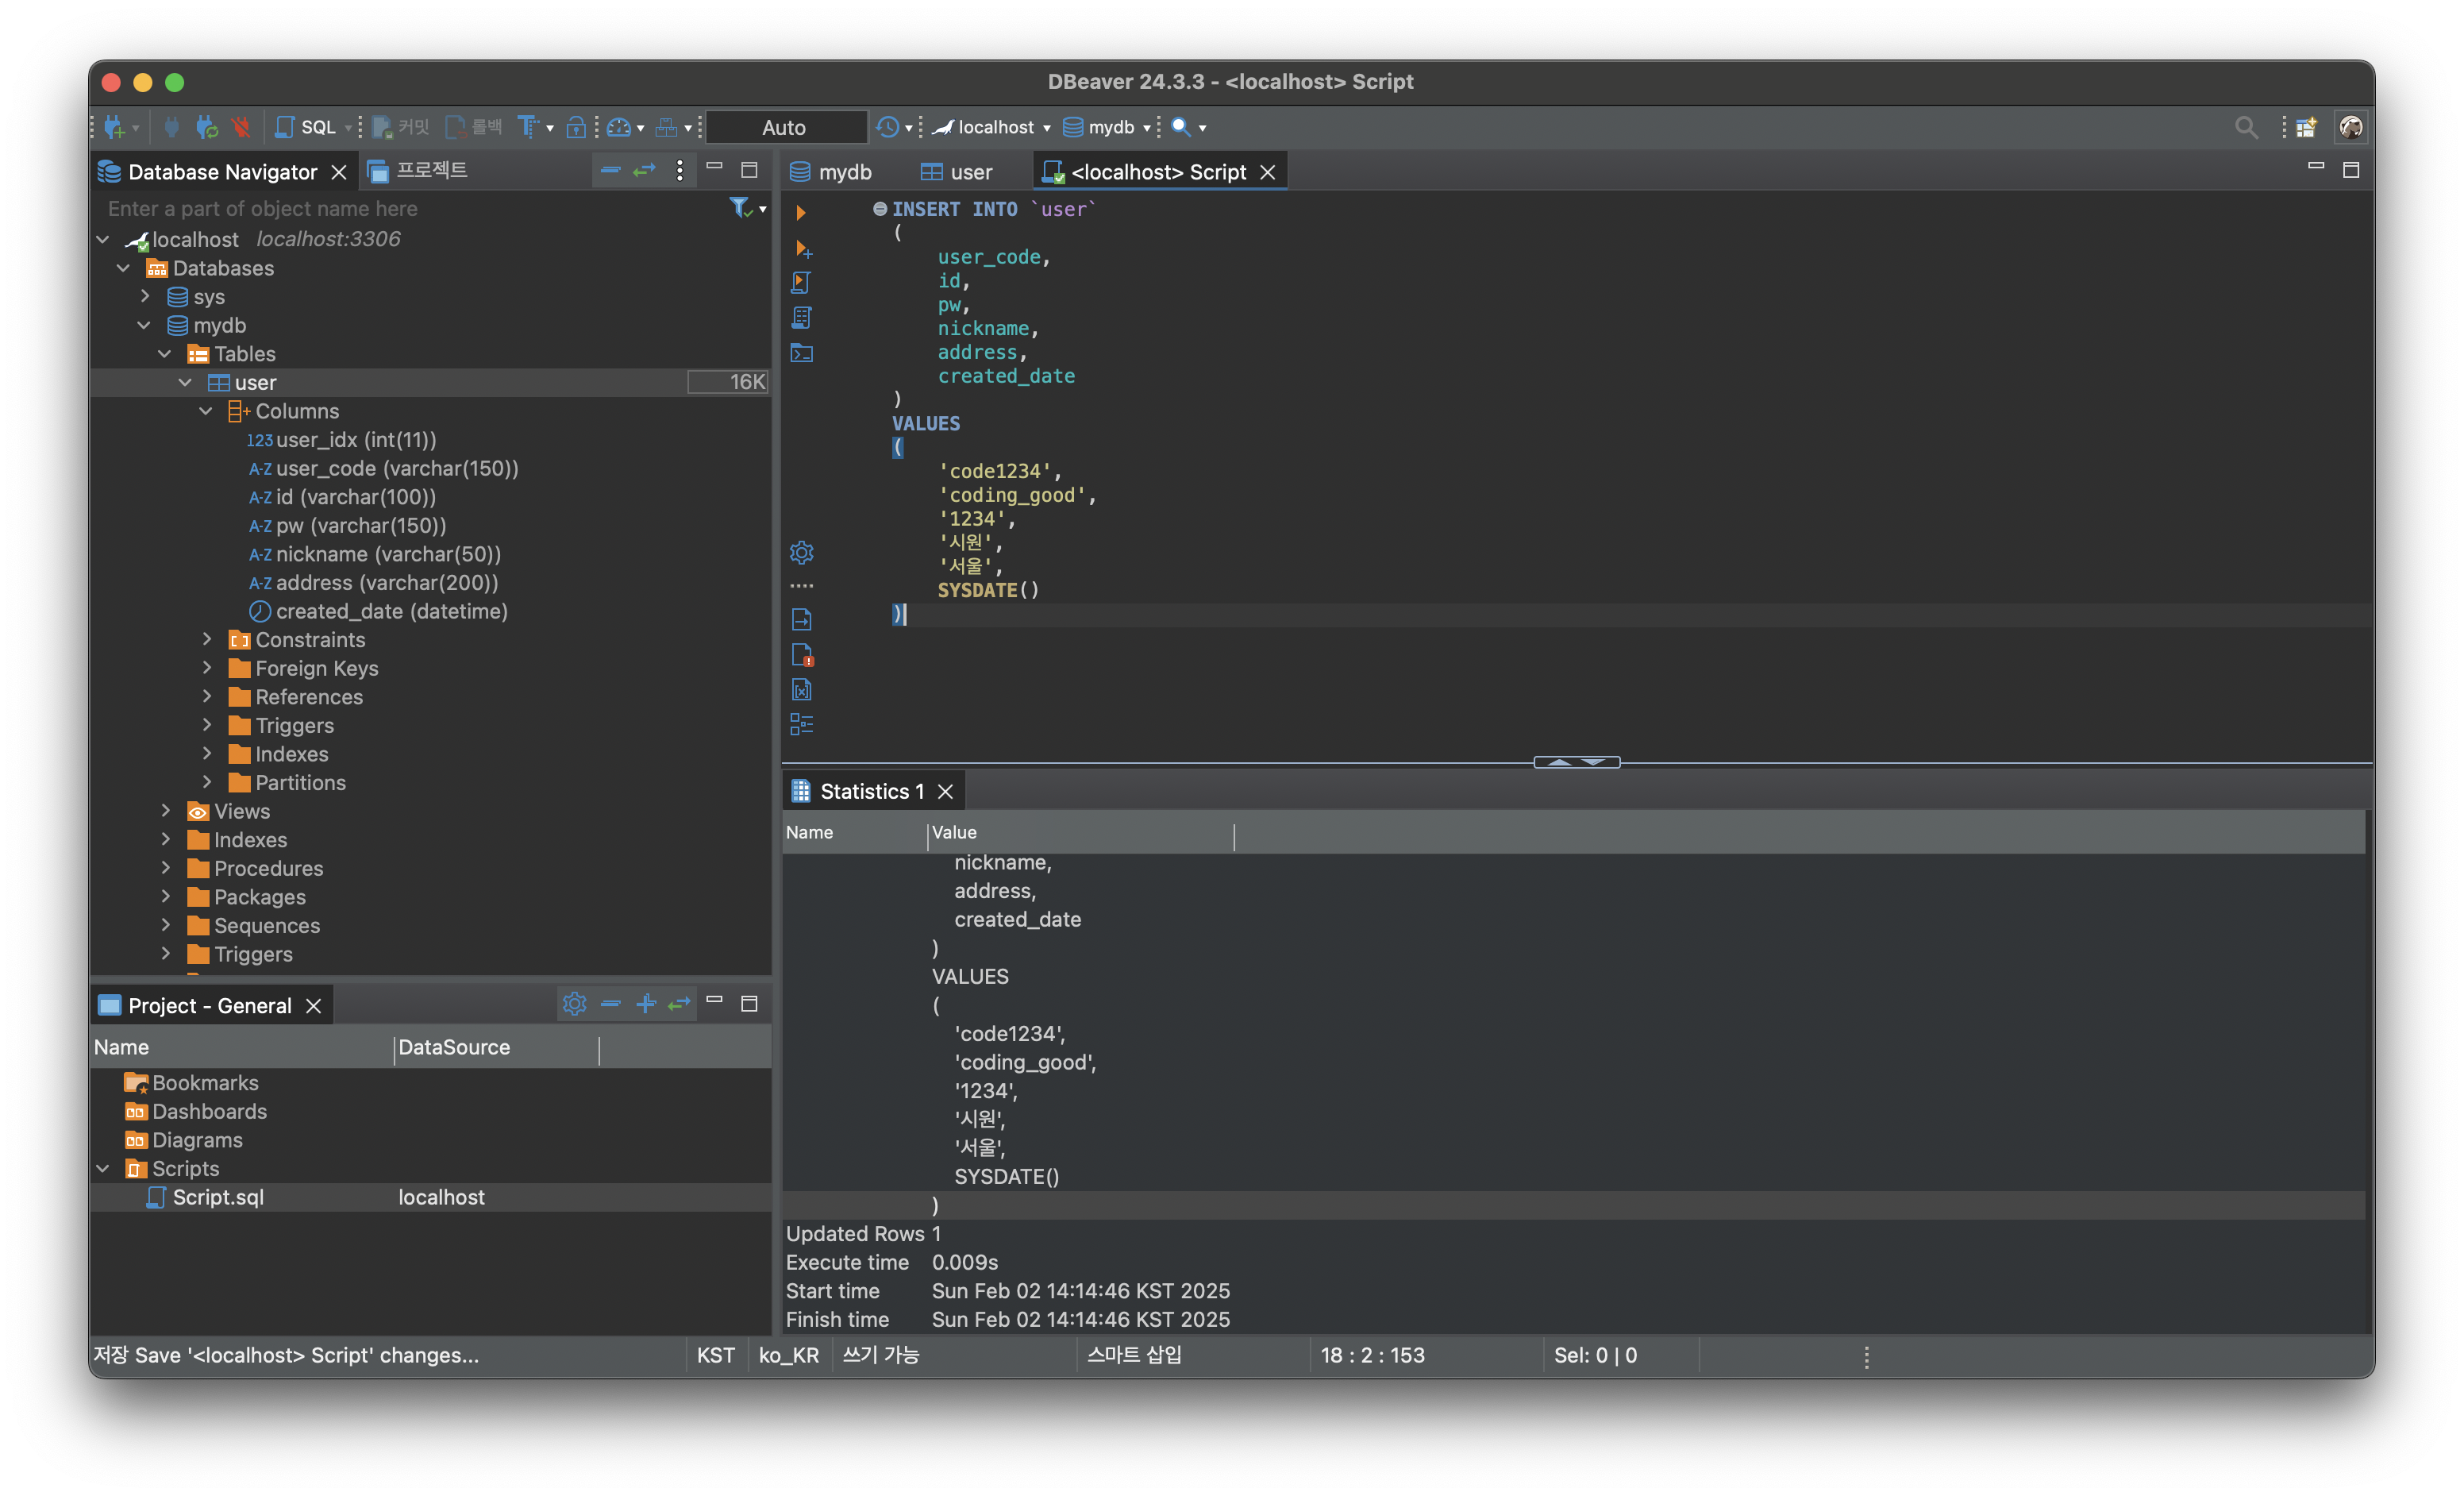Click the plus icon in Project panel toolbar
The height and width of the screenshot is (1496, 2464).
[646, 1003]
